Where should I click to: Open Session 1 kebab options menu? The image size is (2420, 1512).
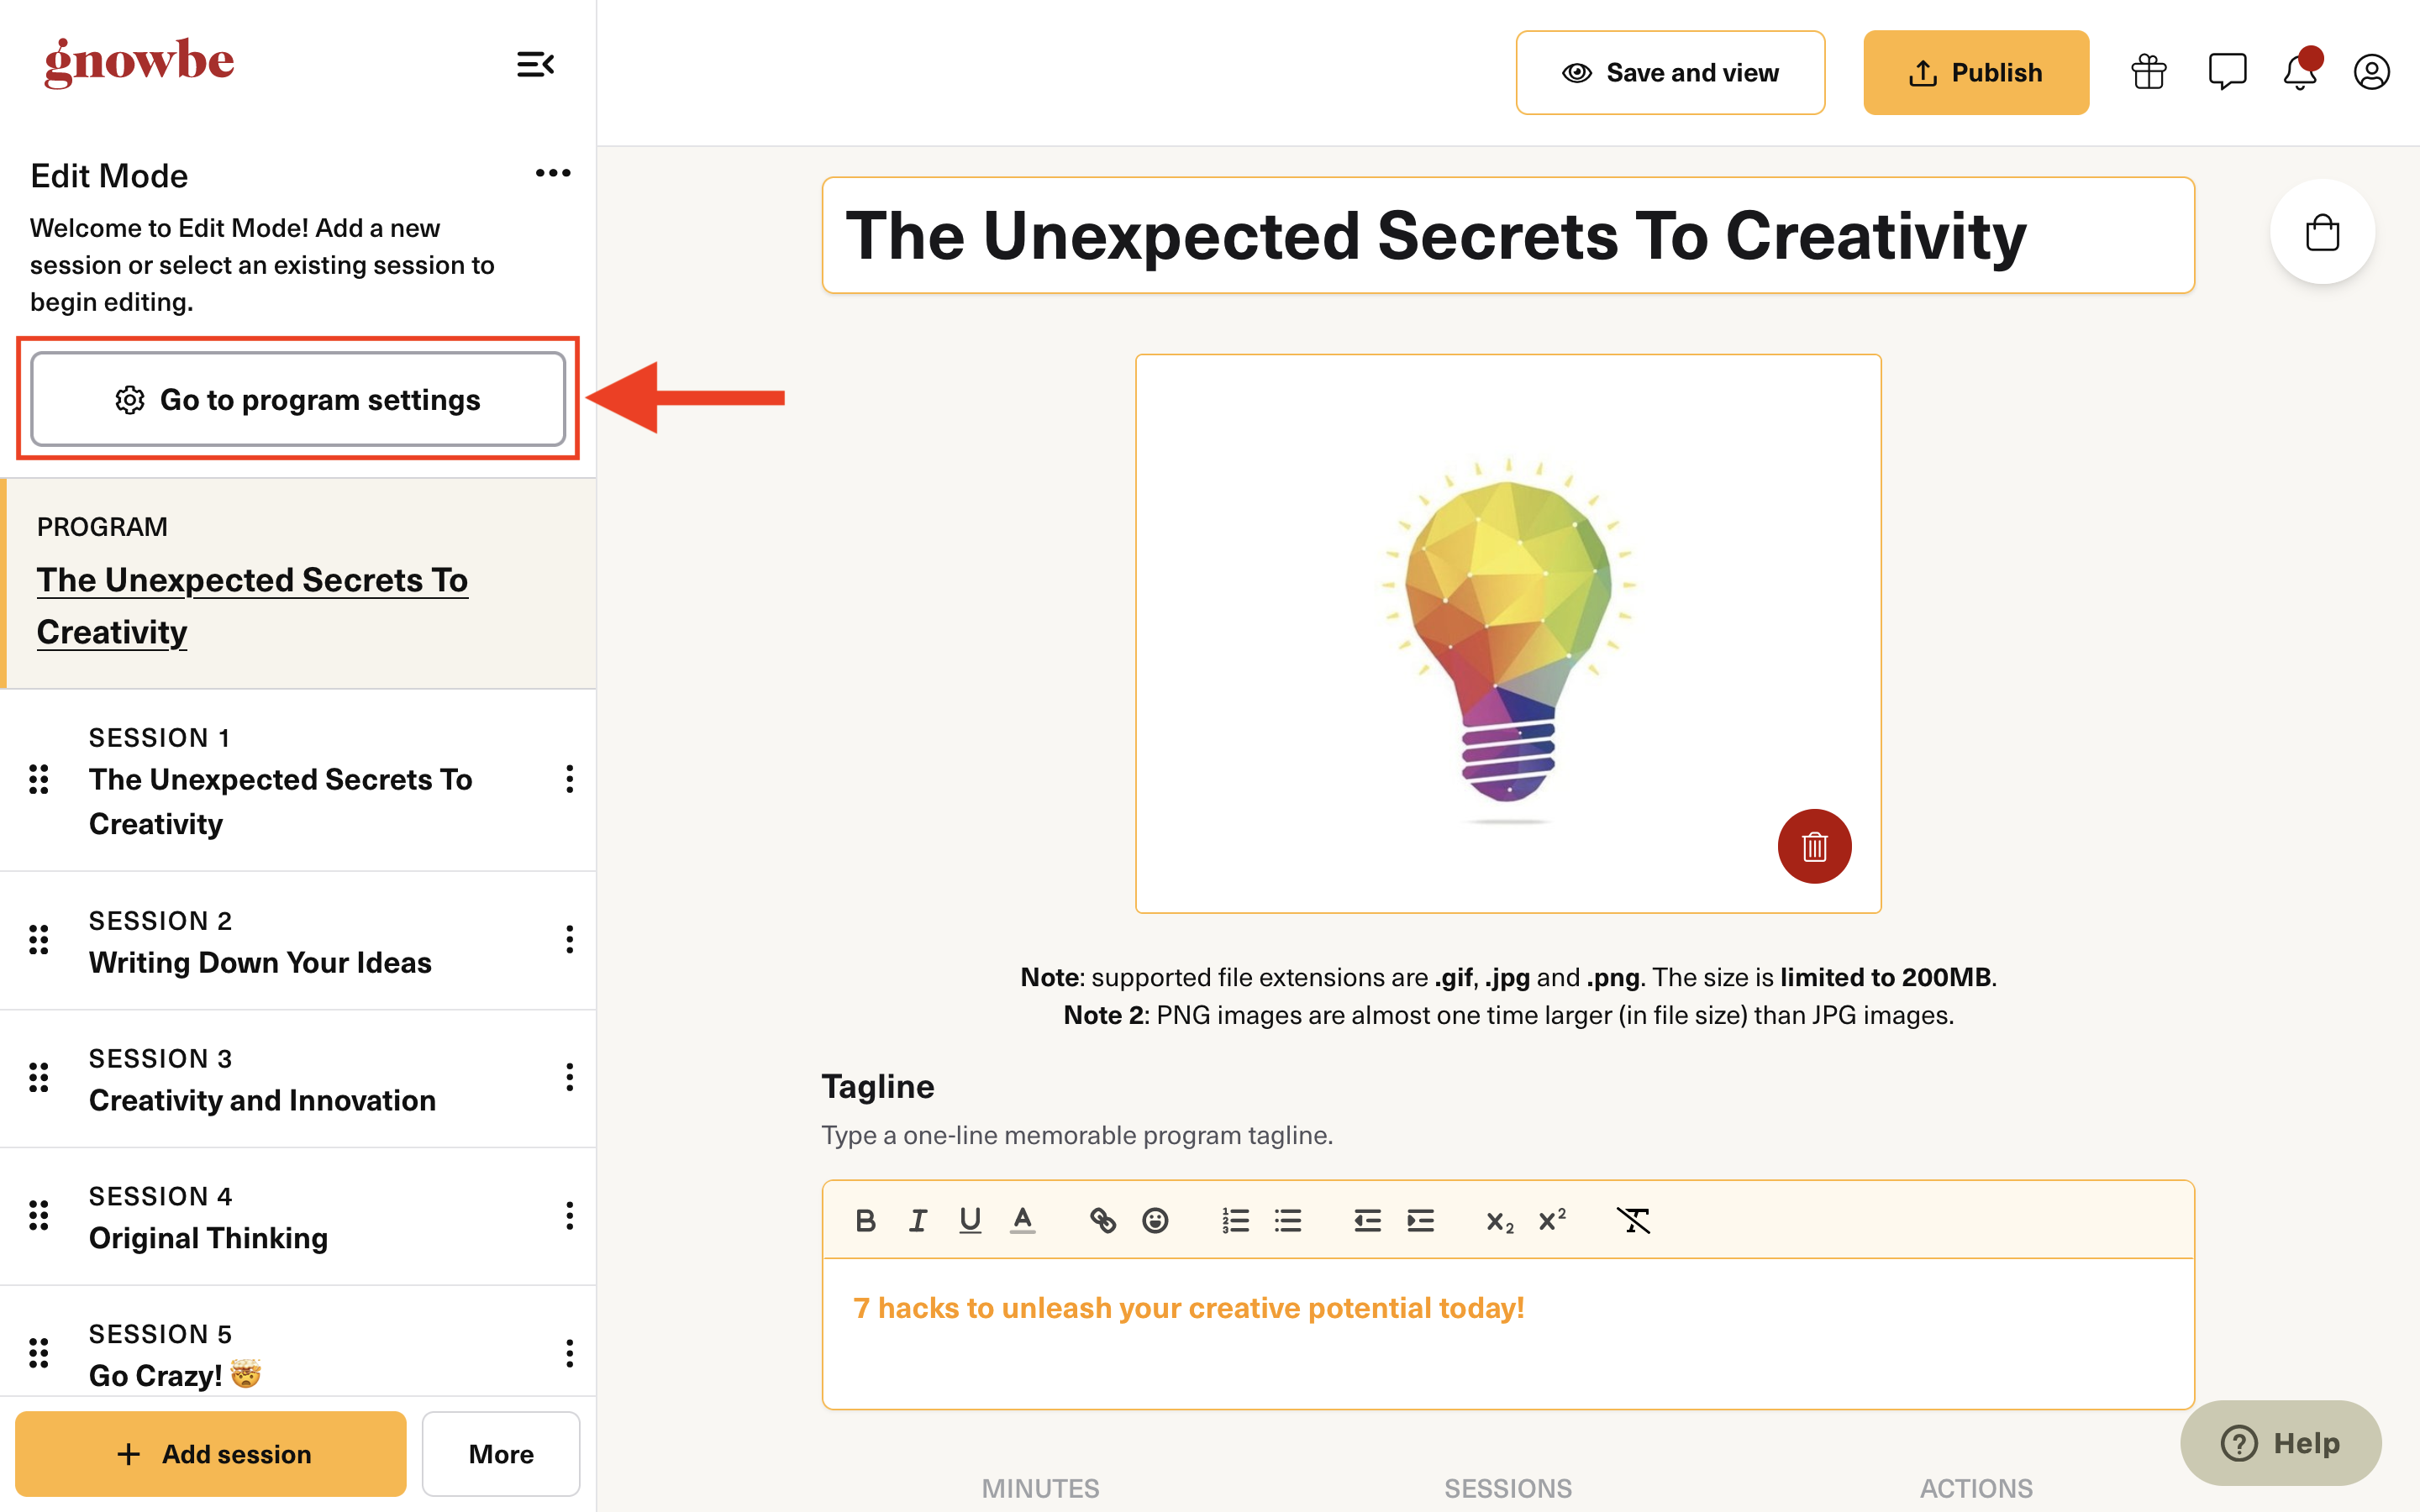tap(570, 779)
